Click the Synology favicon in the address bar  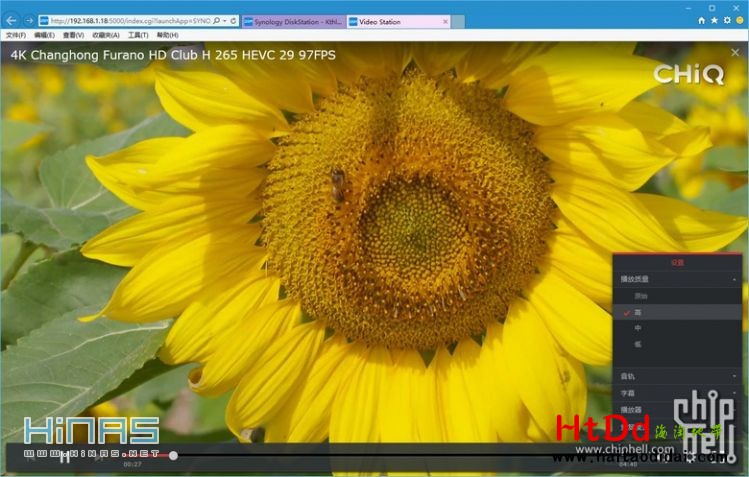pos(44,21)
